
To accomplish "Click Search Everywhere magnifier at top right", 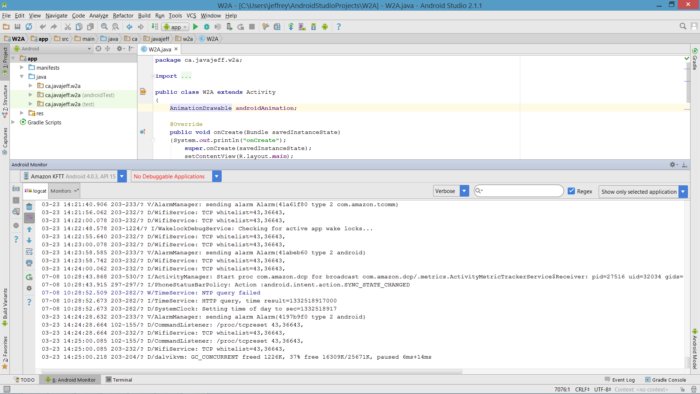I will 683,26.
